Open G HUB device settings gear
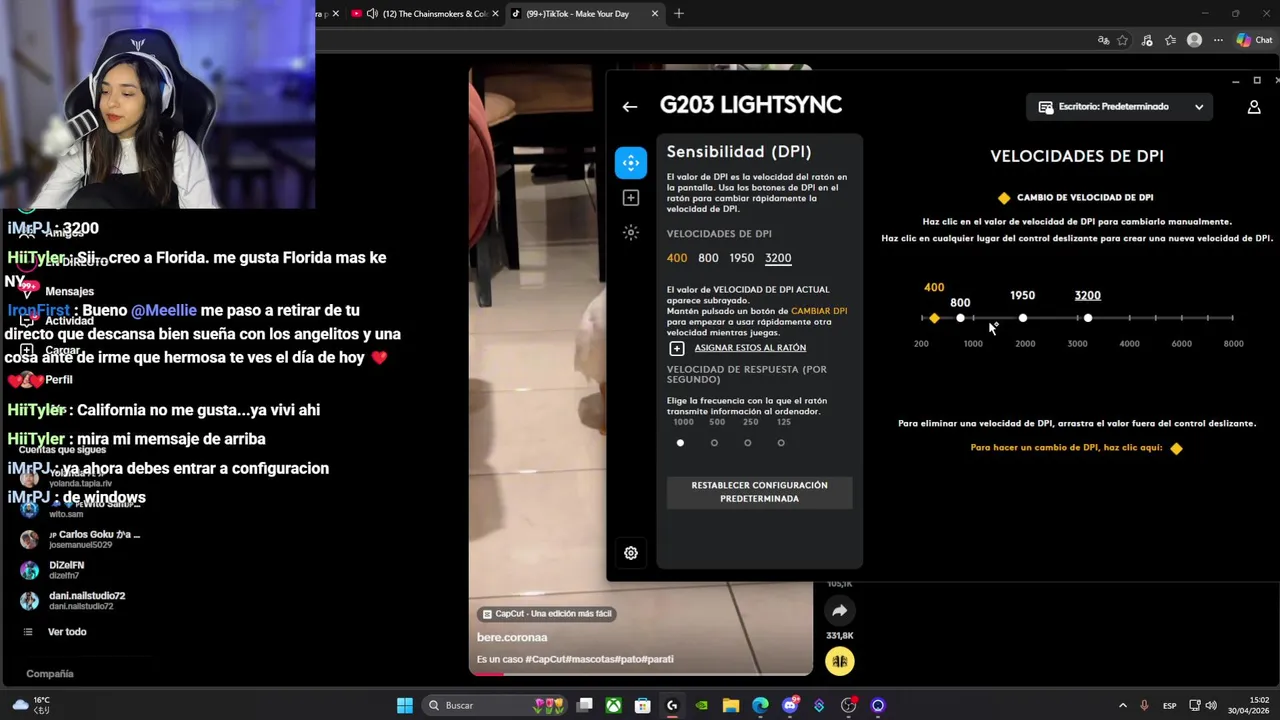 click(x=631, y=552)
